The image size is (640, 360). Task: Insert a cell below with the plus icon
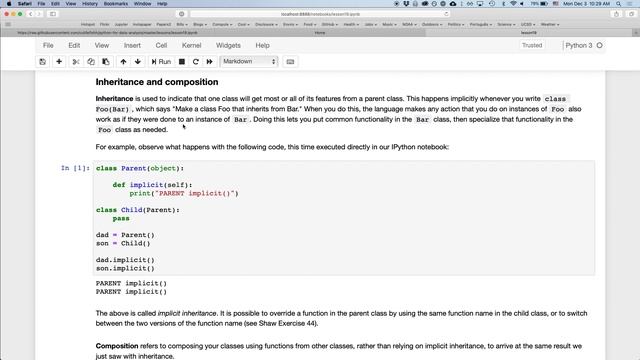(x=59, y=62)
